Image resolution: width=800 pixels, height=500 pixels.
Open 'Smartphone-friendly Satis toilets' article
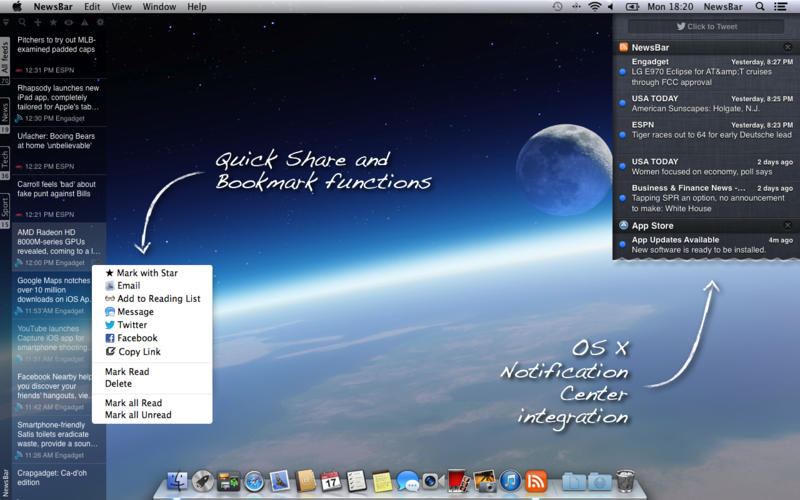(x=59, y=439)
